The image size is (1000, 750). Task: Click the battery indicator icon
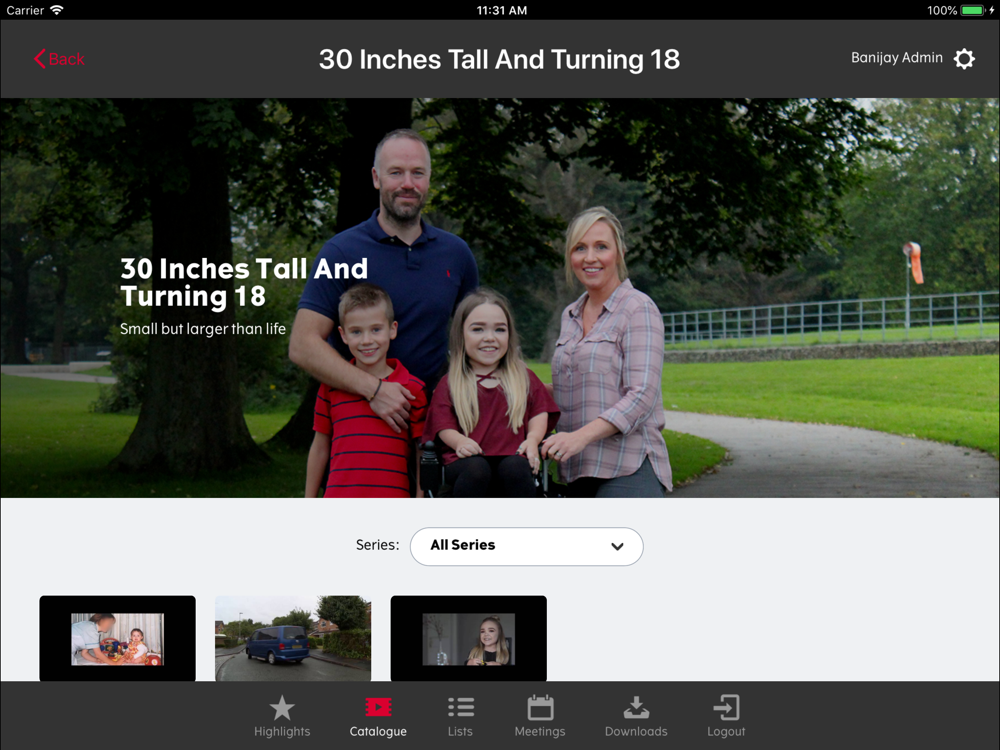point(973,10)
